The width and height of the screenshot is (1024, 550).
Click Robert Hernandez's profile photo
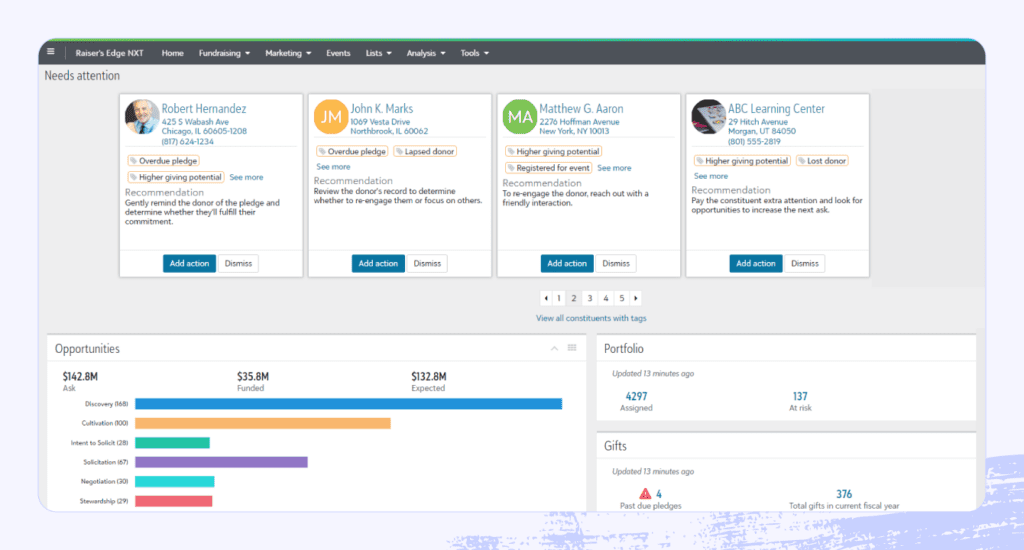point(142,117)
